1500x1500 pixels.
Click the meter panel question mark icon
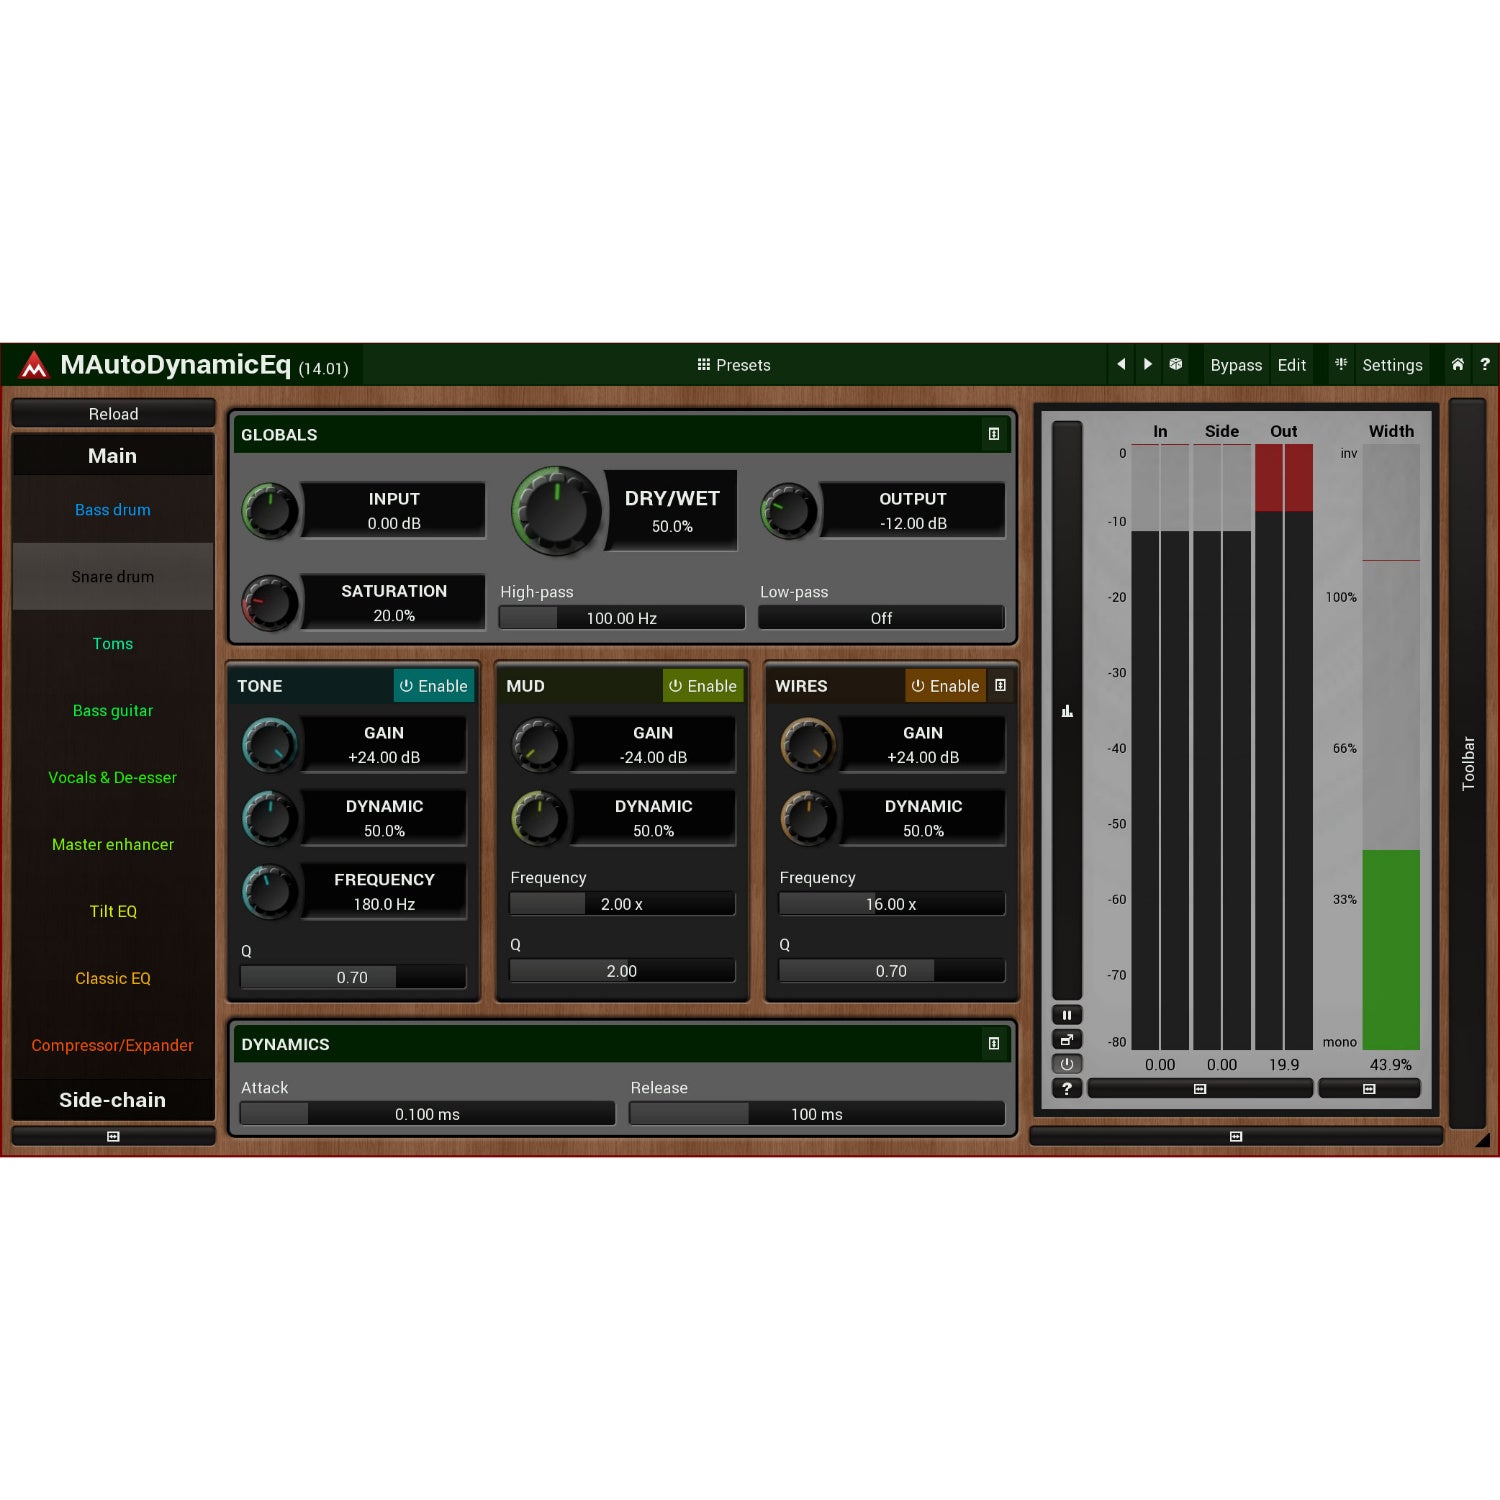click(x=1067, y=1089)
